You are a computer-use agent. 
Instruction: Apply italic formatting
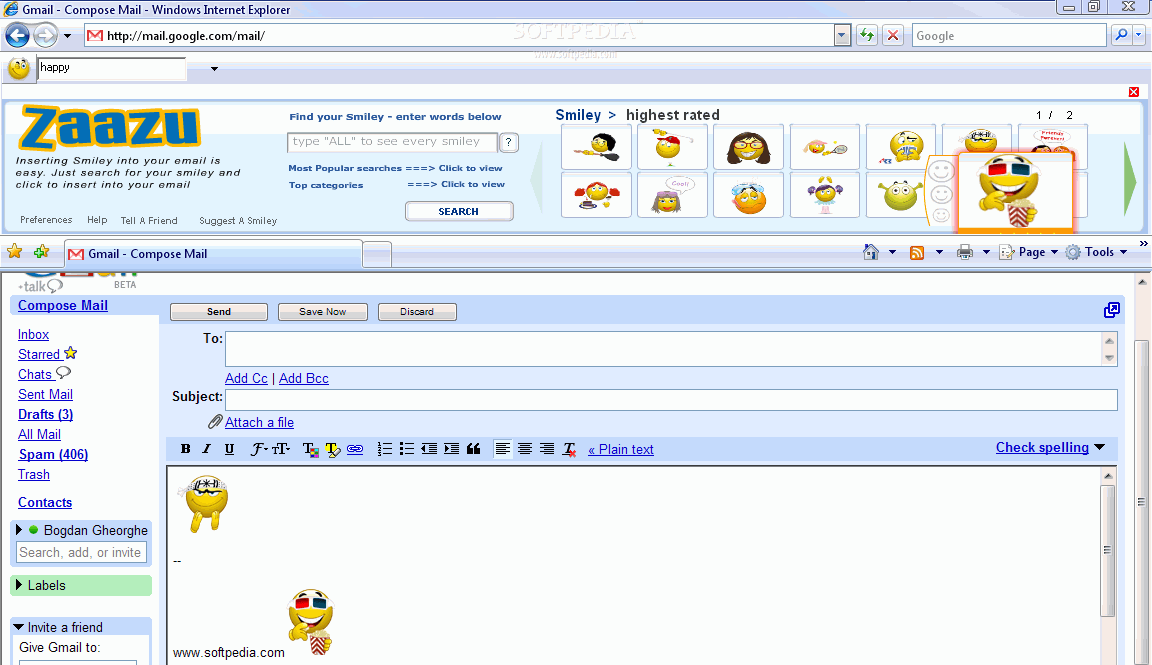click(206, 449)
